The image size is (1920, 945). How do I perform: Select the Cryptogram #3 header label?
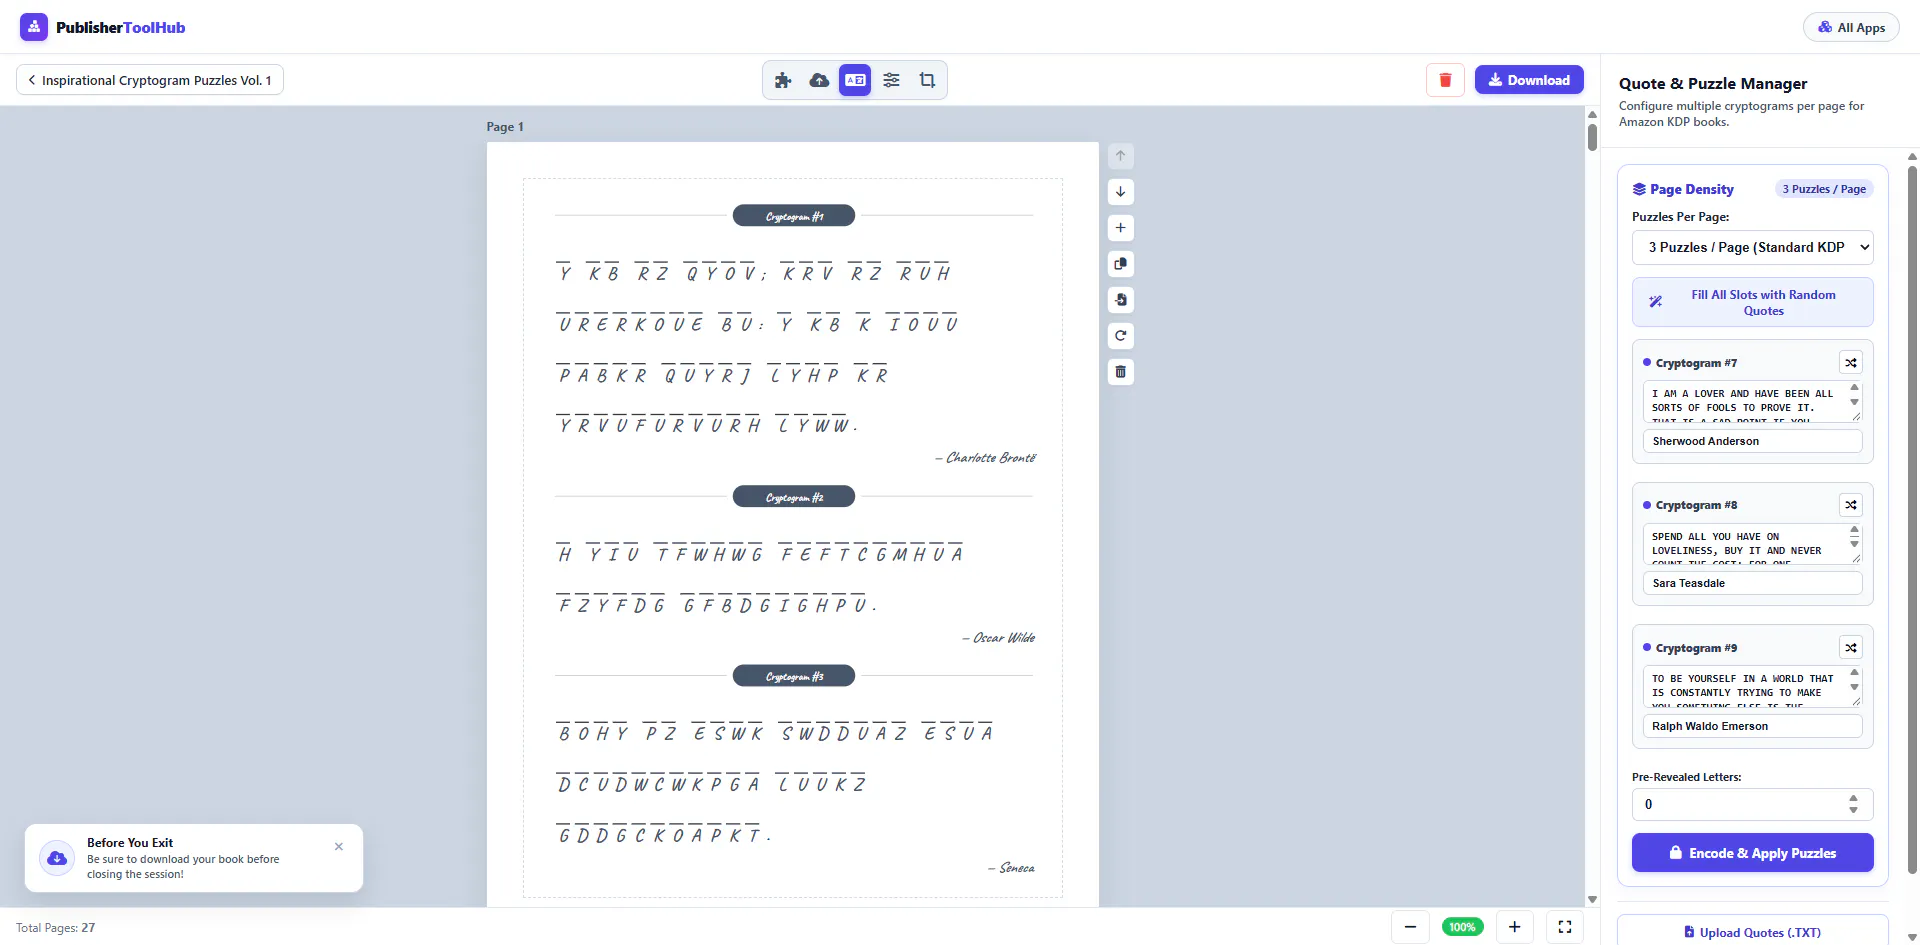(794, 676)
